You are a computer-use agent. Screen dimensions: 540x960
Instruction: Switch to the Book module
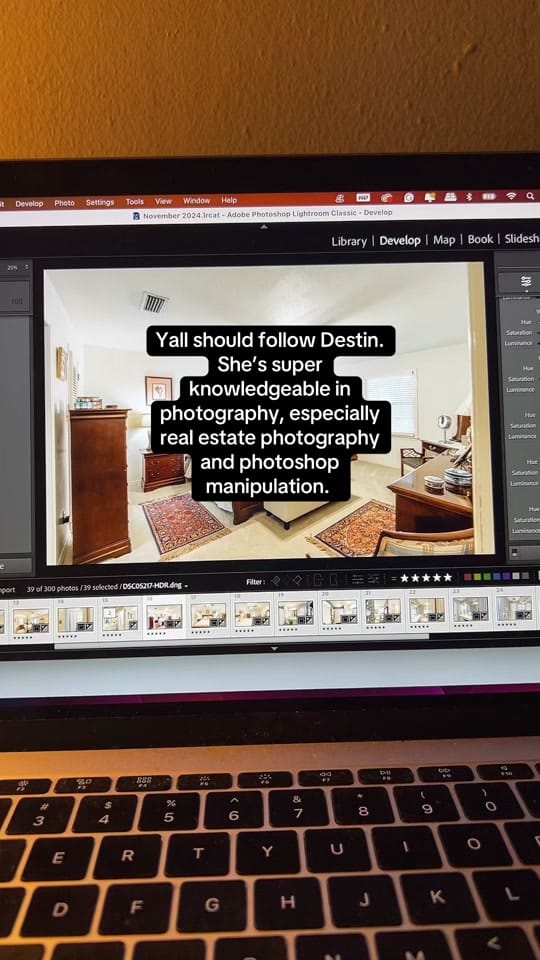click(x=480, y=239)
